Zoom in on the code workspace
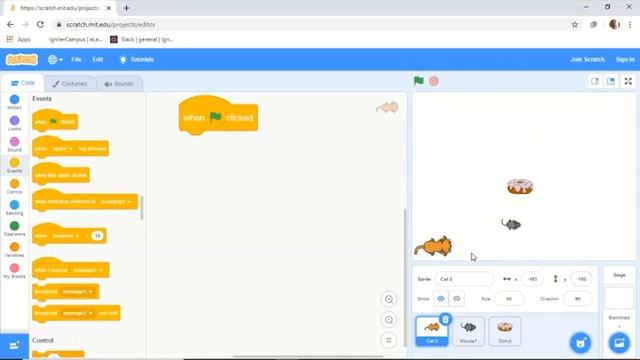The image size is (640, 360). pyautogui.click(x=389, y=299)
